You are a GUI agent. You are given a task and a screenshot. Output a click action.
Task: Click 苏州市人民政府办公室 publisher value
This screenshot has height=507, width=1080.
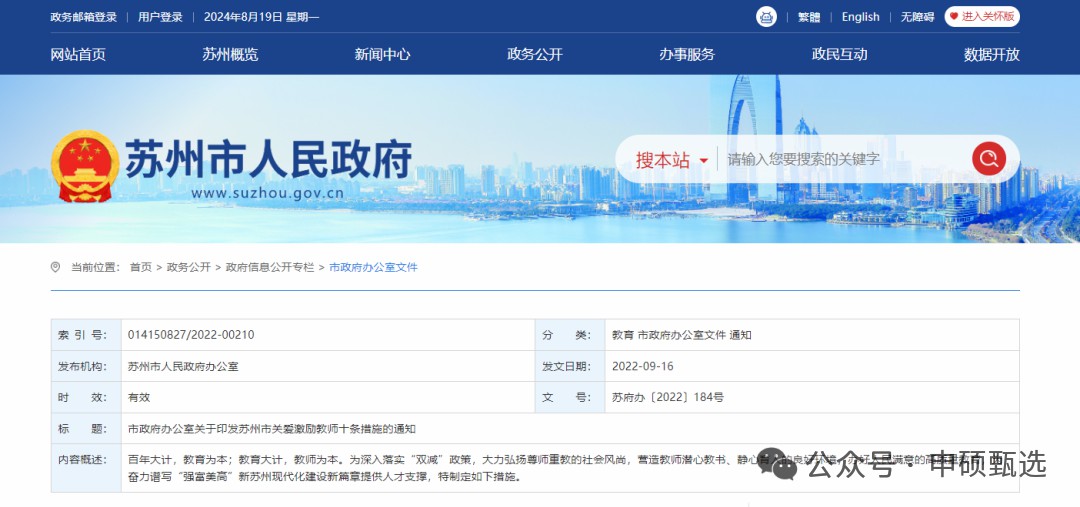(183, 366)
